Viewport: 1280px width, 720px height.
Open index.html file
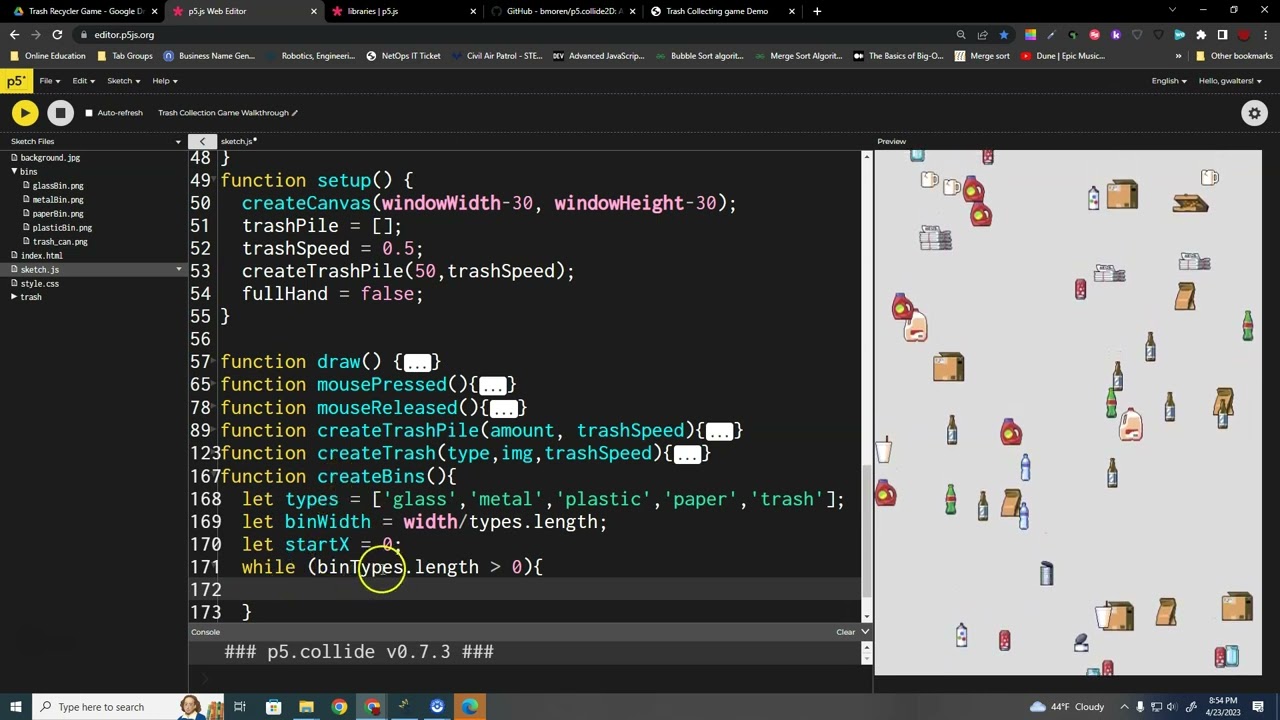41,256
